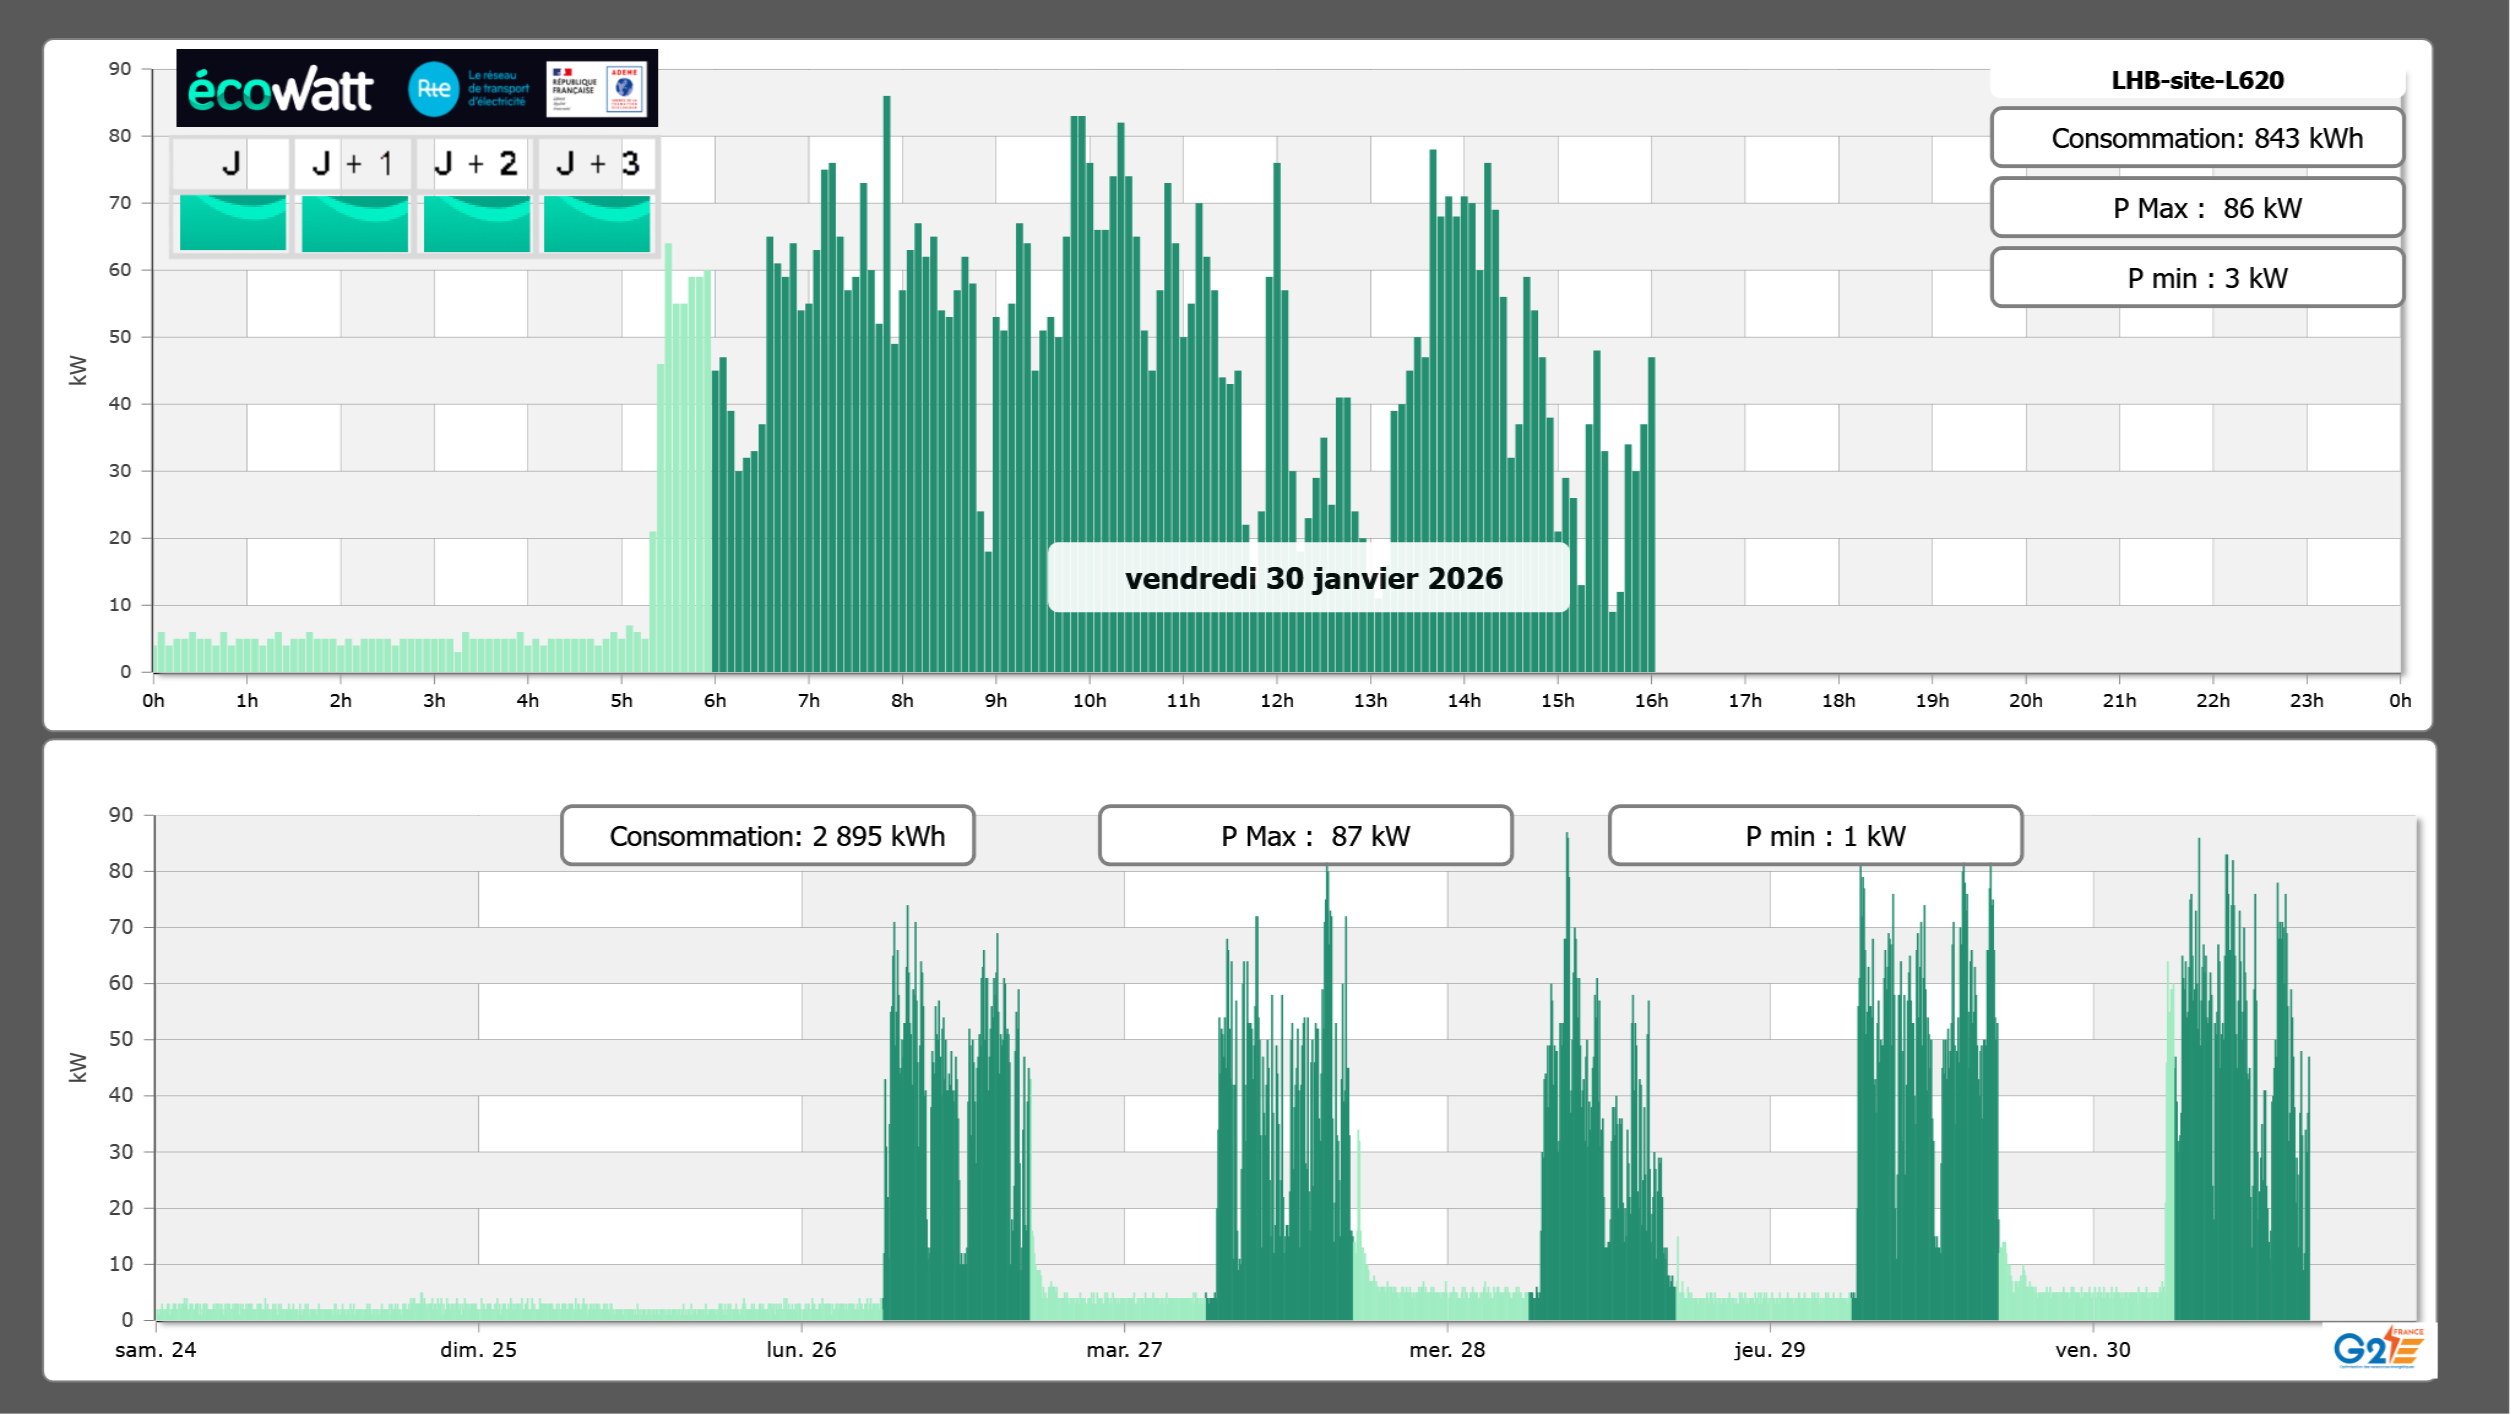The image size is (2511, 1415).
Task: Click the ADEME logo
Action: click(625, 89)
